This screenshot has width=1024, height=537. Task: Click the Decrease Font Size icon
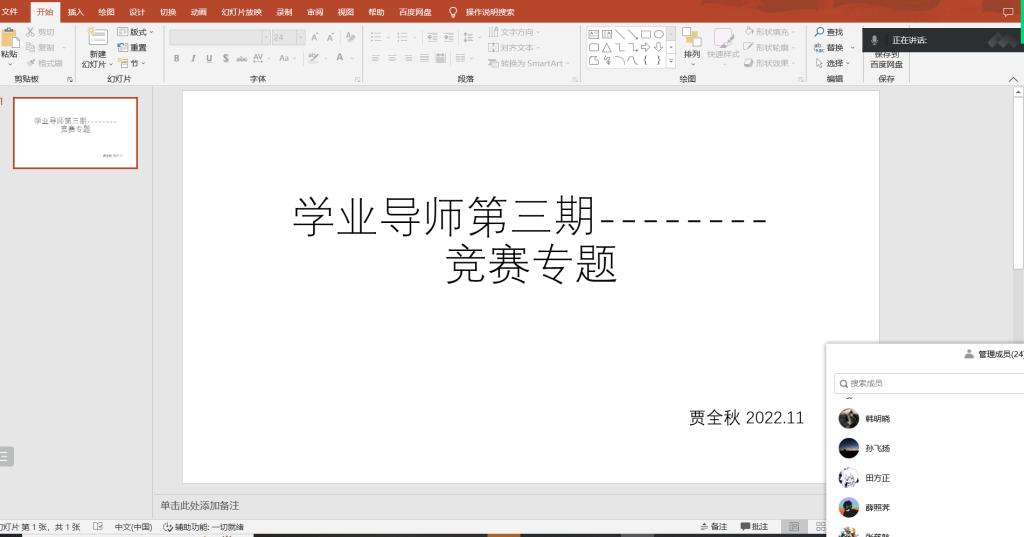click(x=330, y=37)
